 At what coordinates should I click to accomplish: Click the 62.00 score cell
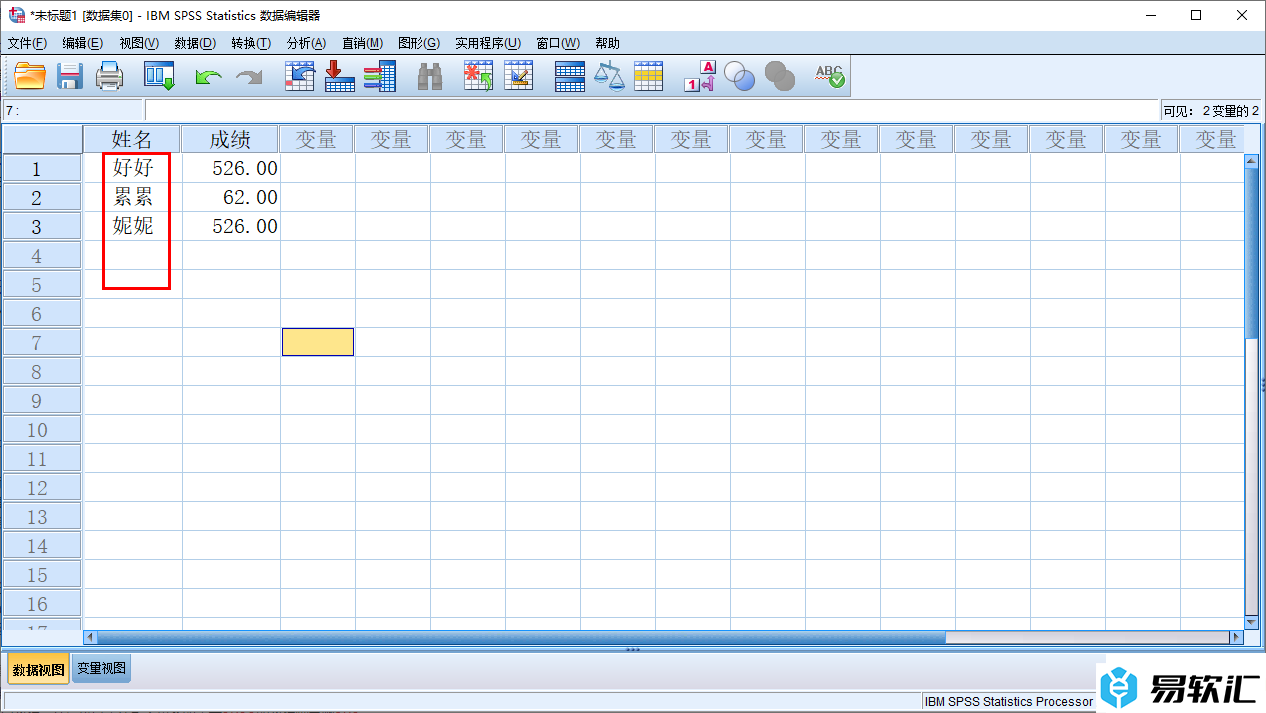(231, 197)
